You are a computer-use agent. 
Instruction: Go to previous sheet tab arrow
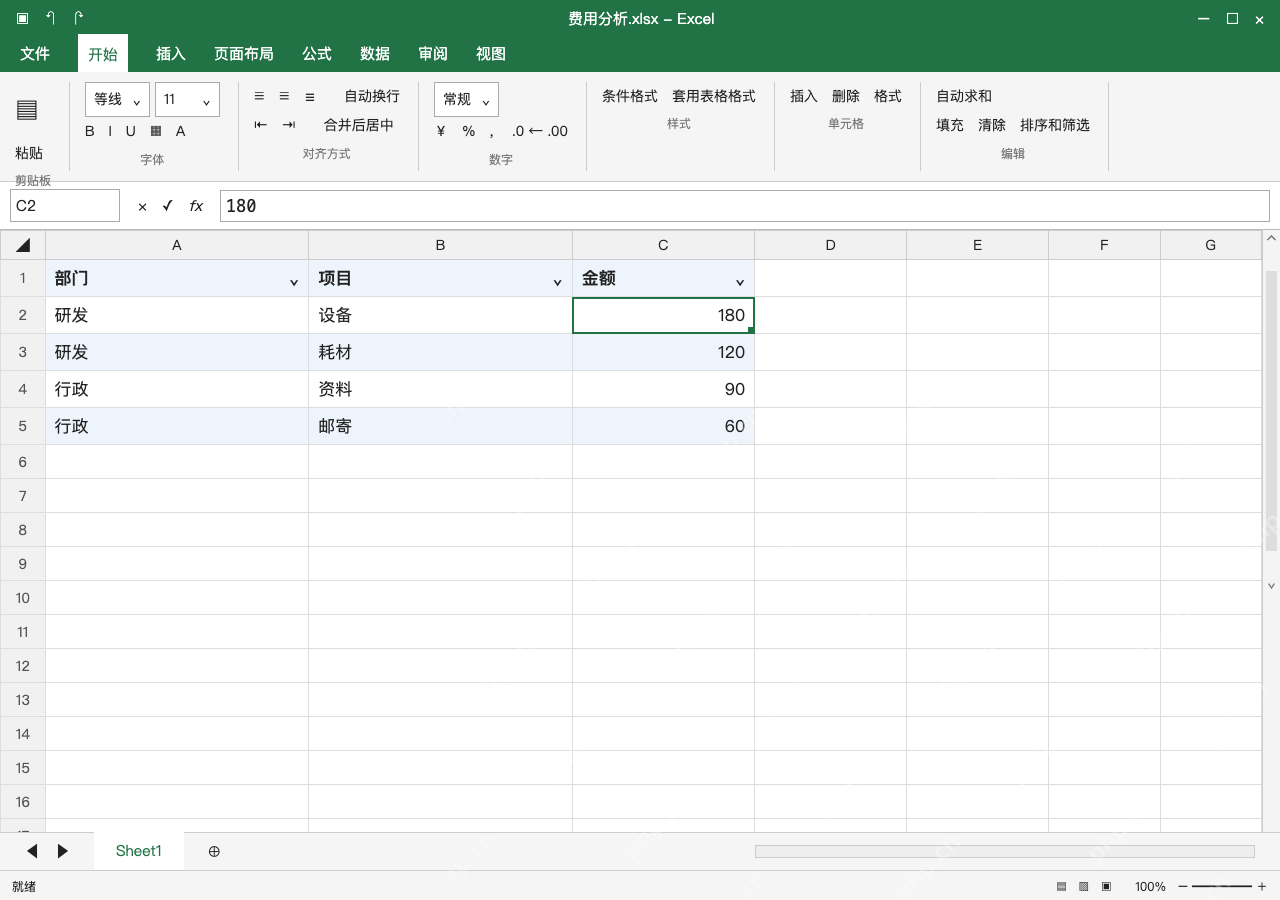(32, 851)
